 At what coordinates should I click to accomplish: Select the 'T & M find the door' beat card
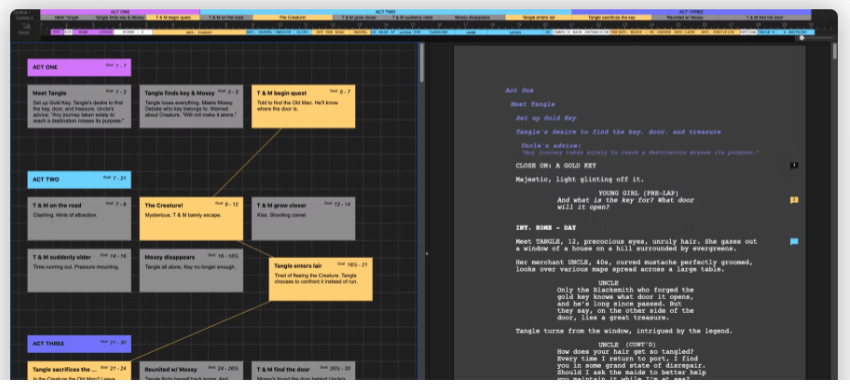coord(304,371)
